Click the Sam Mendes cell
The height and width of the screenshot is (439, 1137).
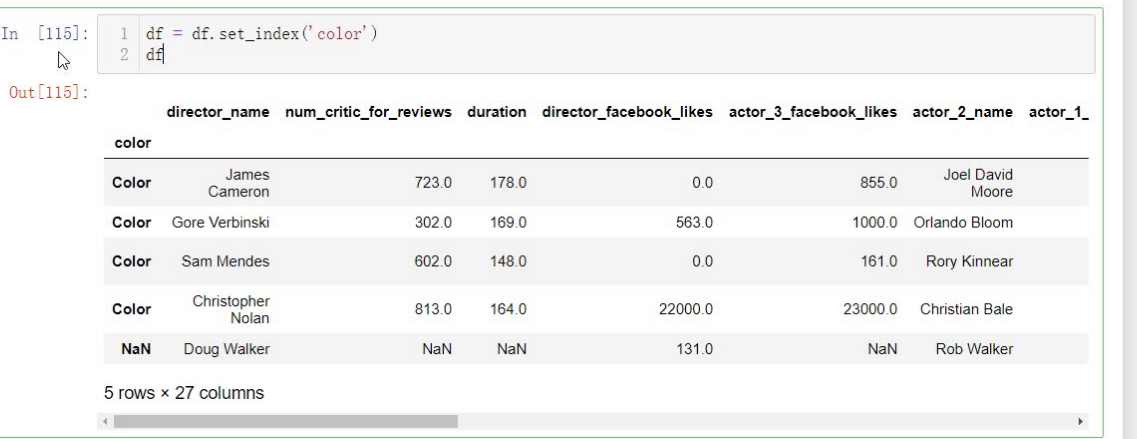tap(226, 261)
